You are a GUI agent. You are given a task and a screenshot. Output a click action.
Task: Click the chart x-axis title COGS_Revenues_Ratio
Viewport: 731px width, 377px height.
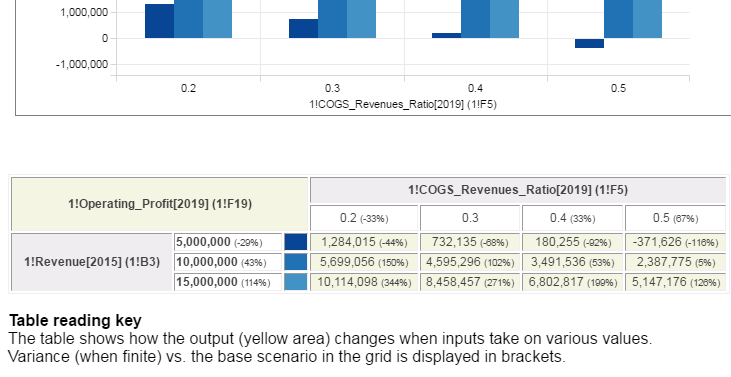tap(403, 104)
